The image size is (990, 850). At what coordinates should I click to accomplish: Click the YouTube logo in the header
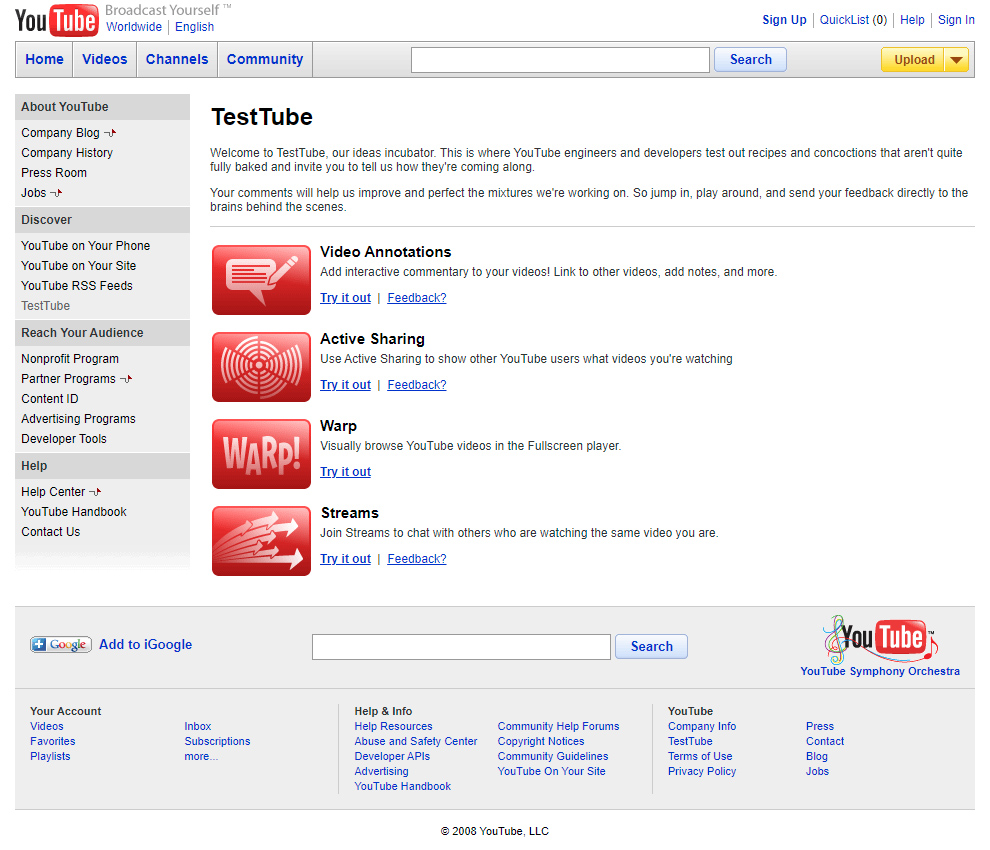point(57,20)
